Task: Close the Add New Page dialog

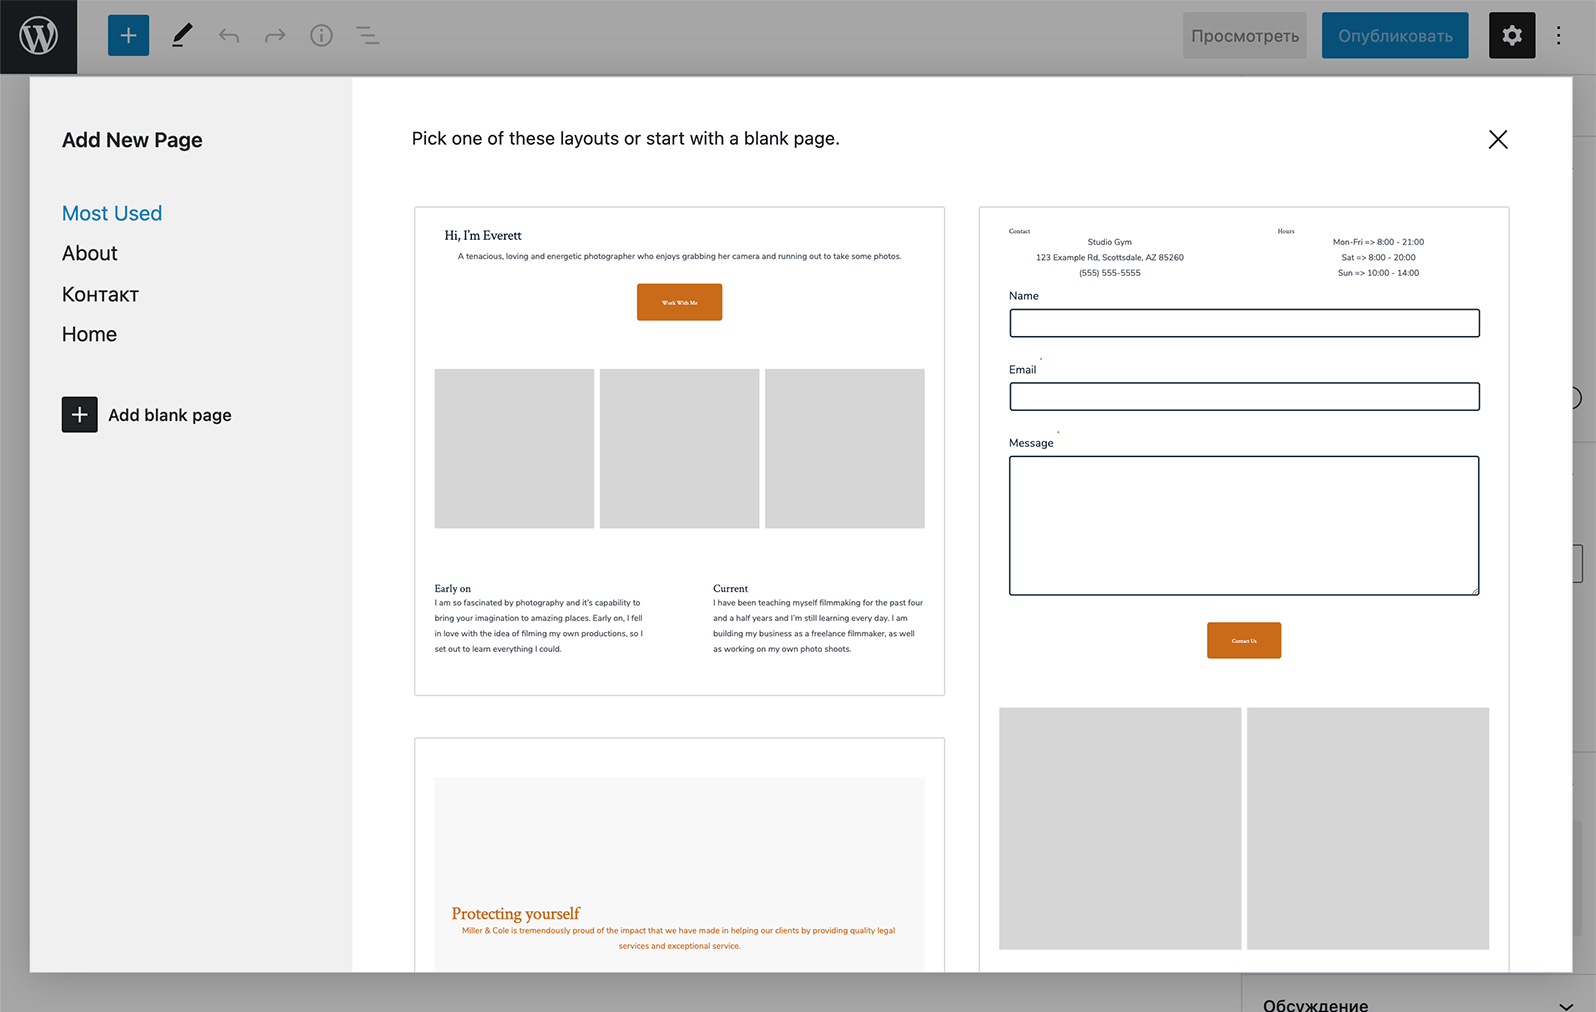Action: tap(1497, 139)
